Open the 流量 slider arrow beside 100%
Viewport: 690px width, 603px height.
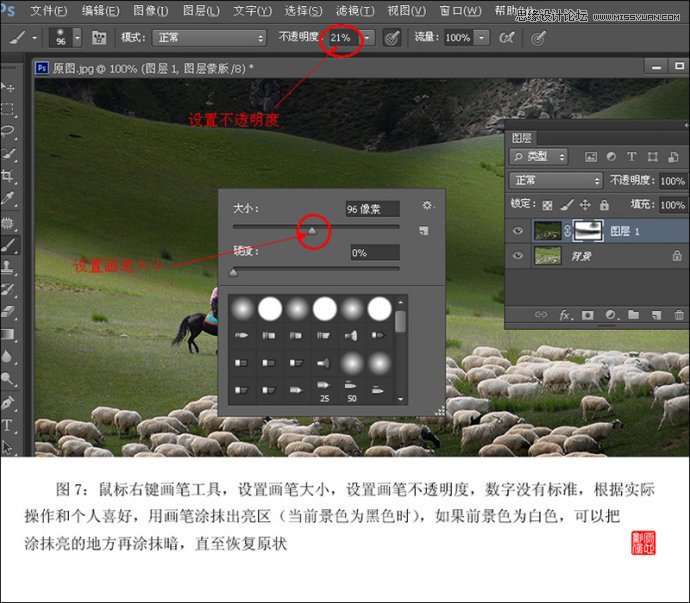[x=482, y=38]
